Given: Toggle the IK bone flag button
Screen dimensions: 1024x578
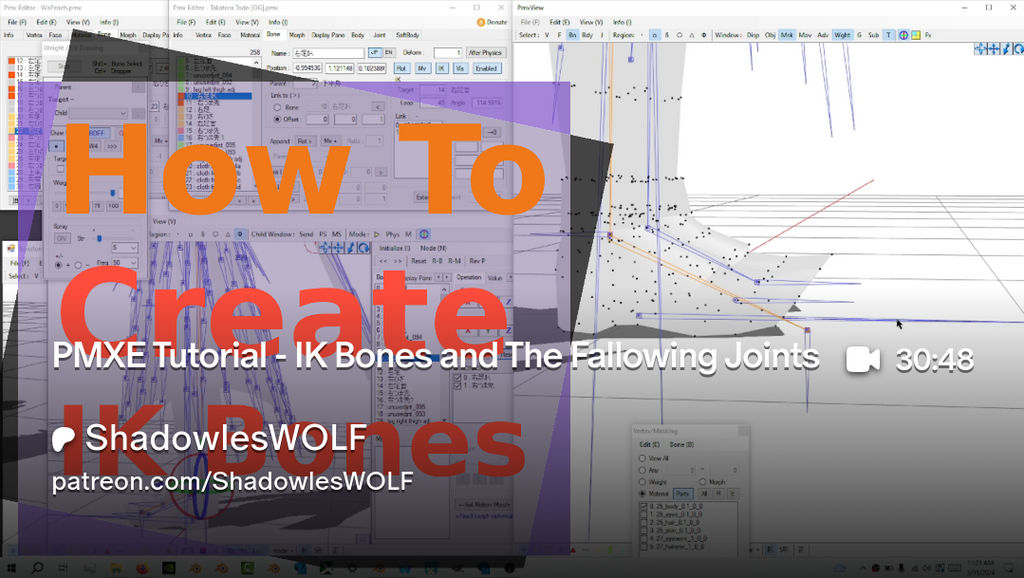Looking at the screenshot, I should coord(441,69).
